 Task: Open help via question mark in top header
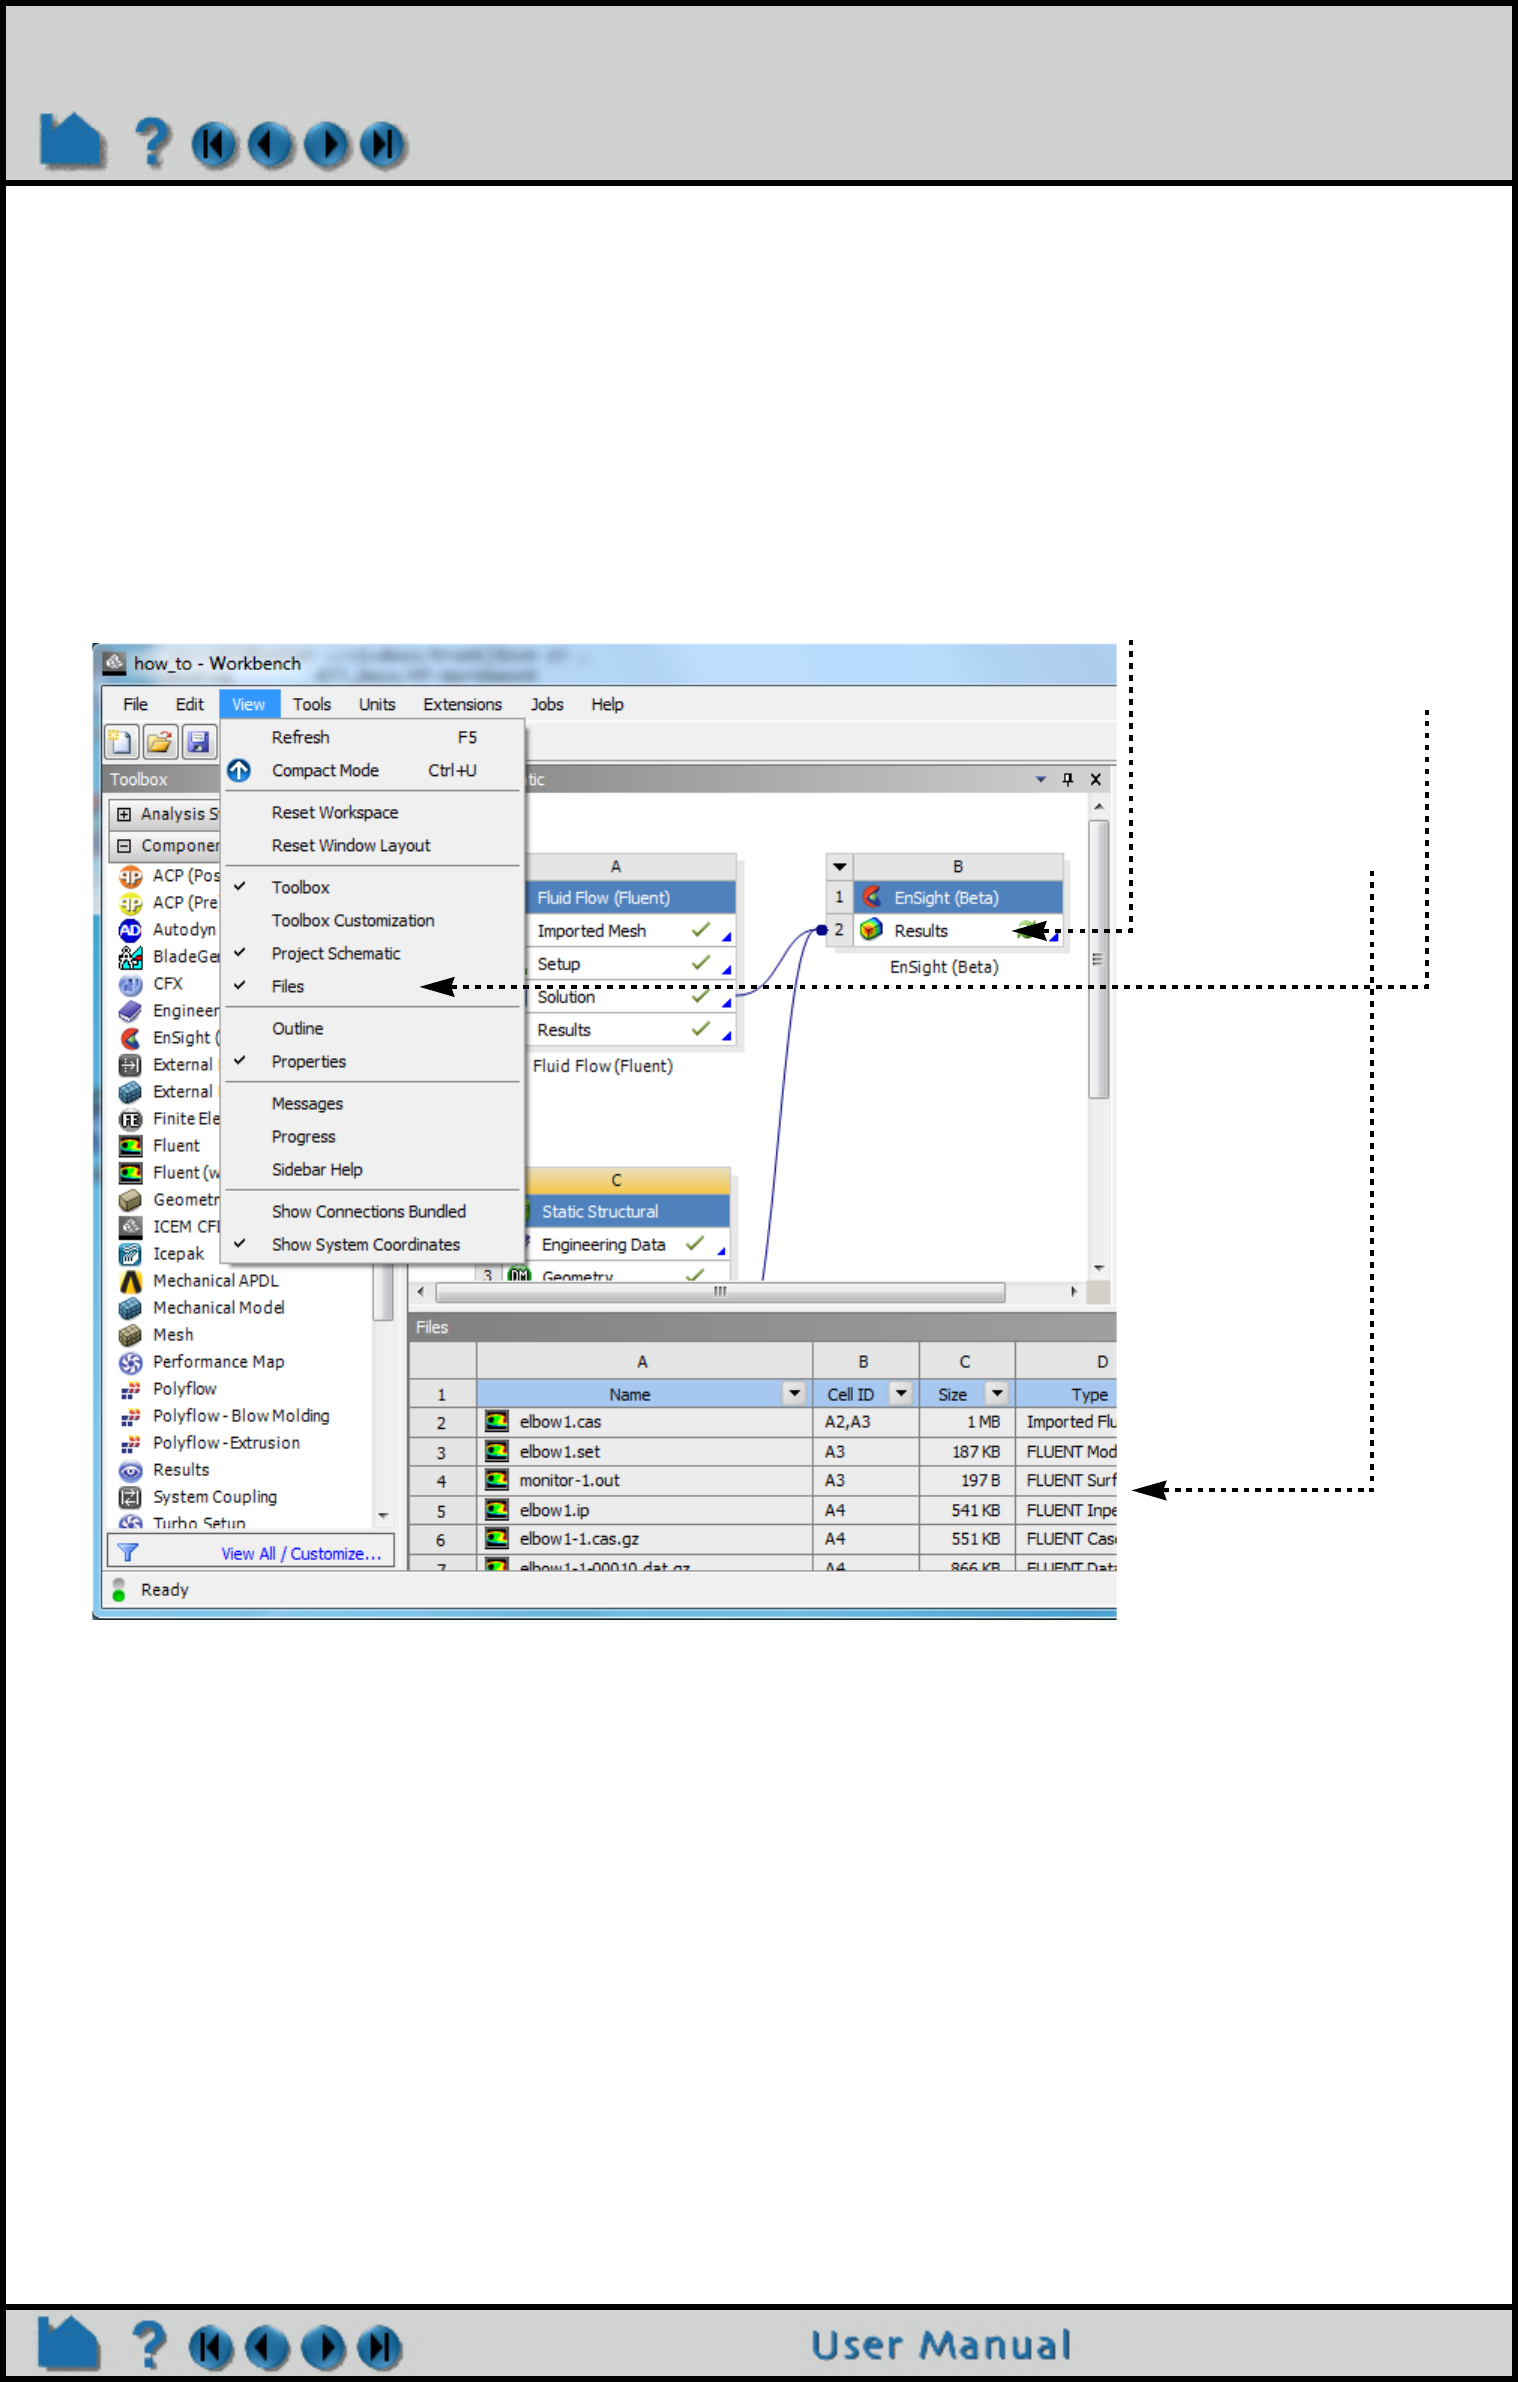point(152,142)
